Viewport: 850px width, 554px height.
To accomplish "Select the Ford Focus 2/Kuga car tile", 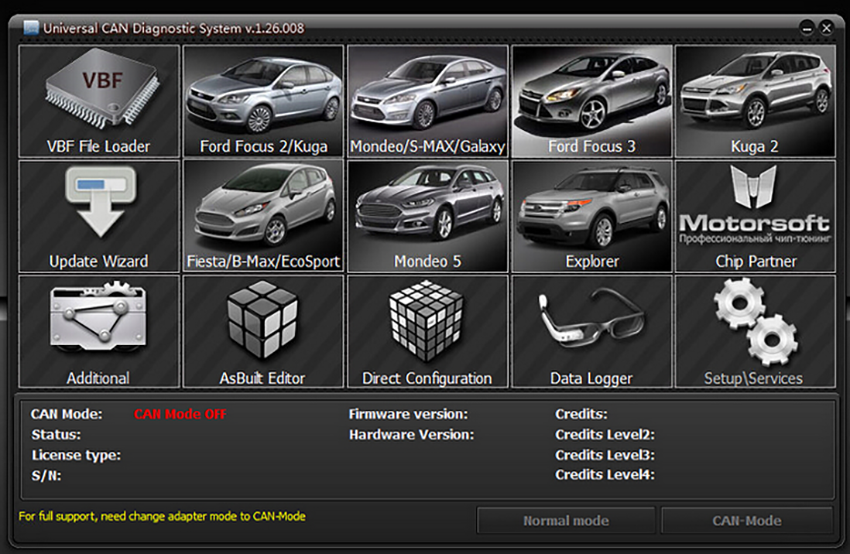I will pyautogui.click(x=263, y=101).
